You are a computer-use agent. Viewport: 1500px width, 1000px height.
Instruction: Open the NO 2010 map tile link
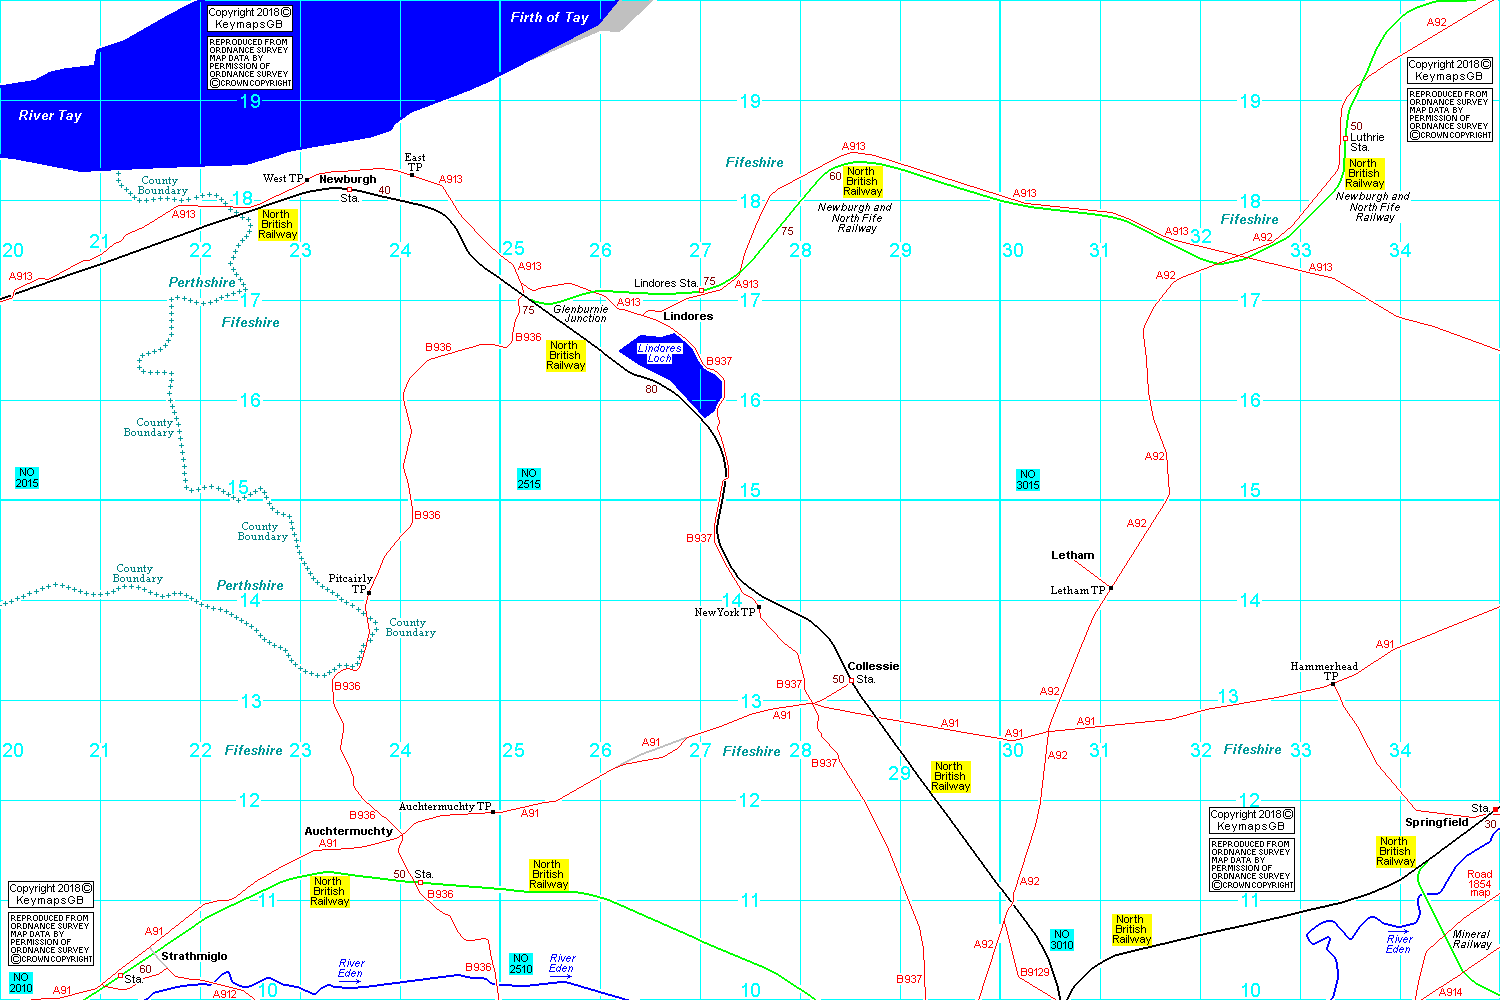coord(21,983)
